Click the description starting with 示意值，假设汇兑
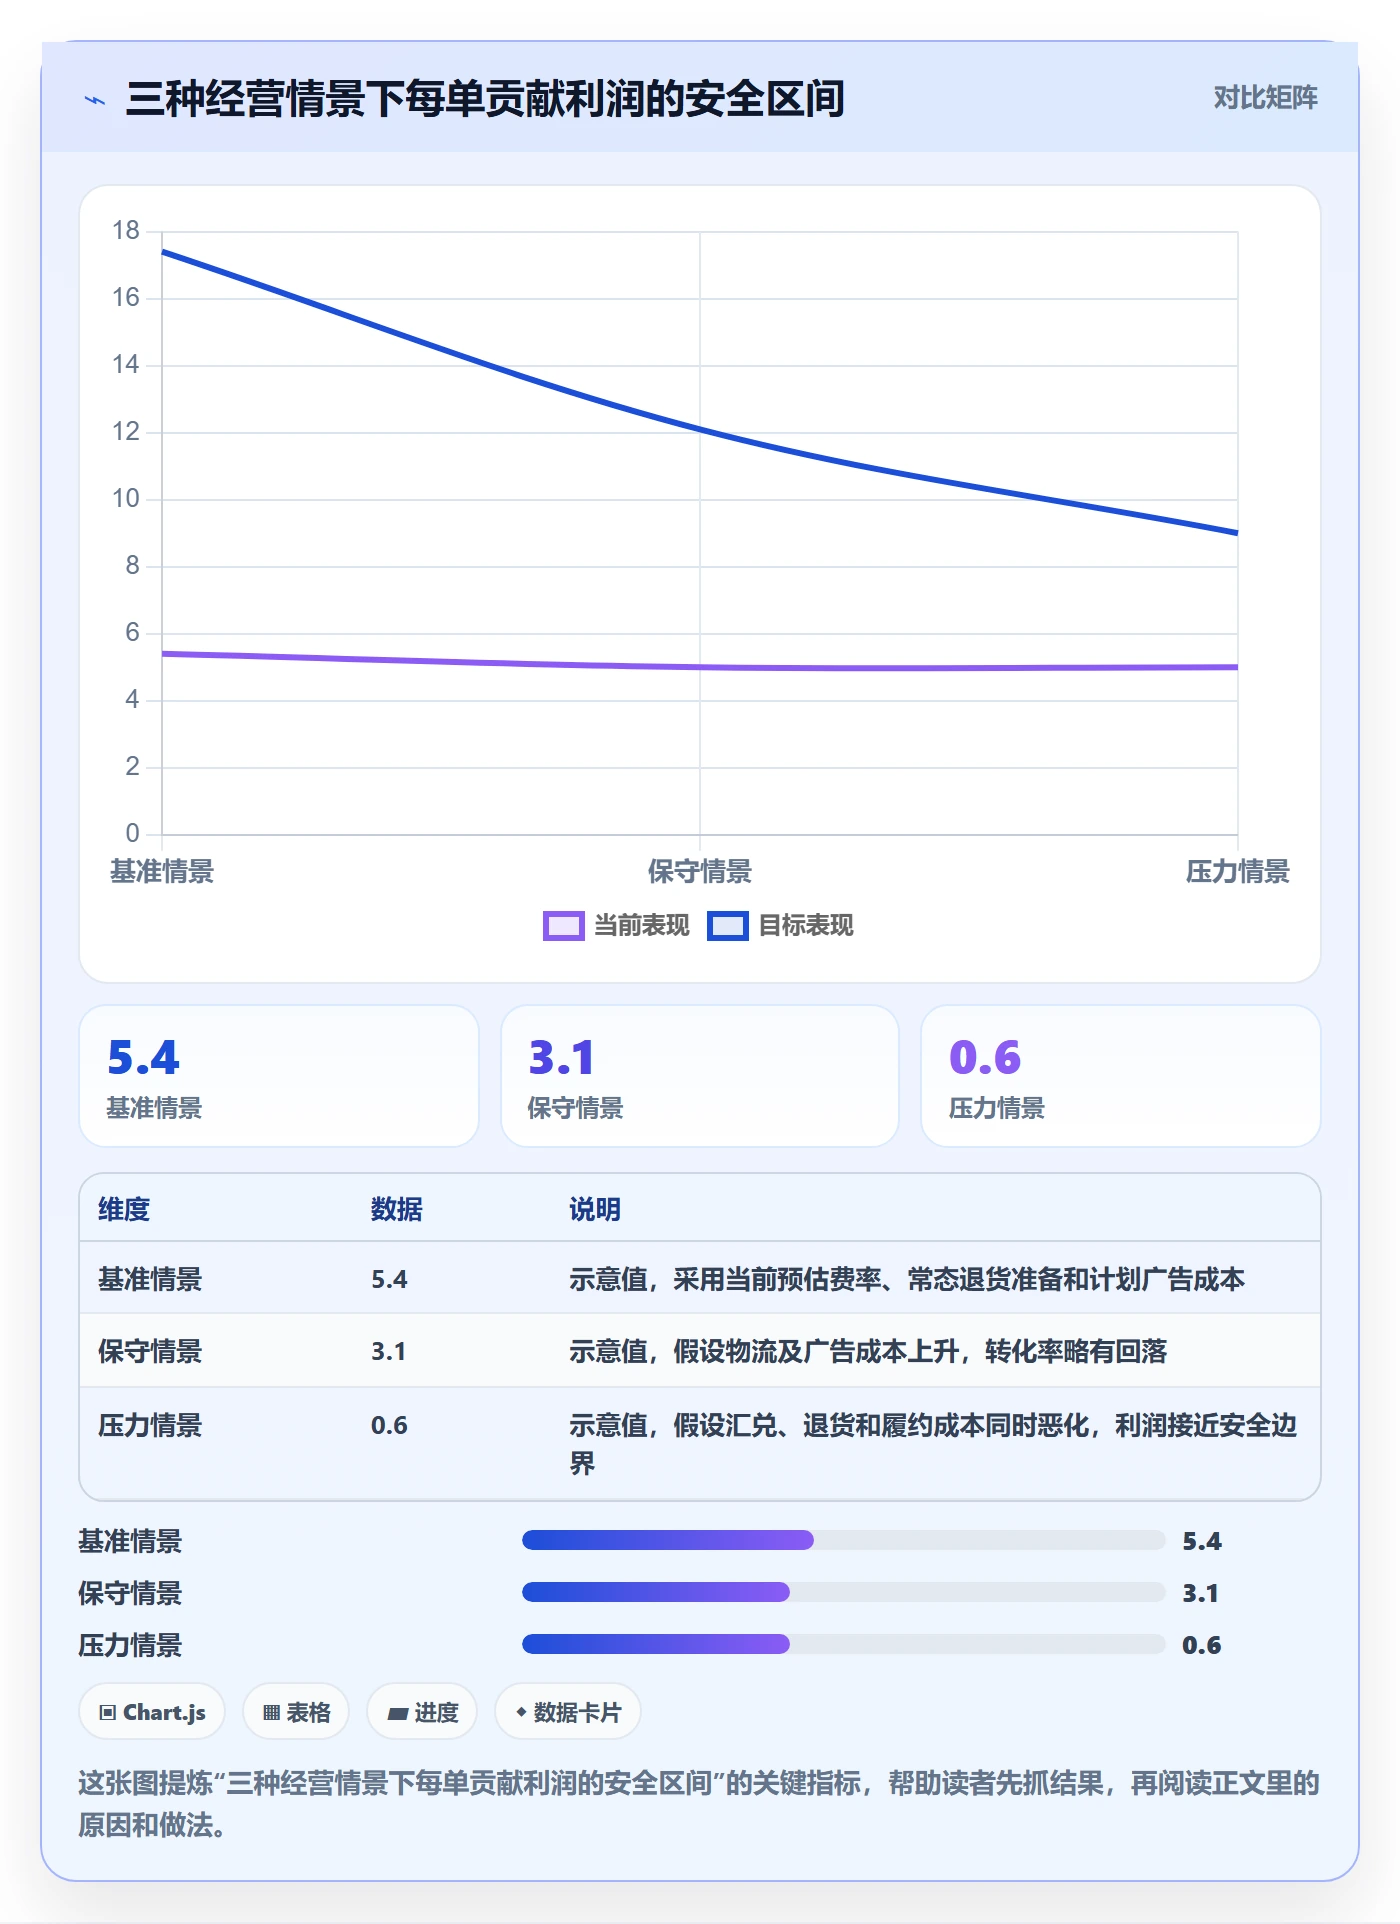The width and height of the screenshot is (1400, 1924). click(x=933, y=1444)
